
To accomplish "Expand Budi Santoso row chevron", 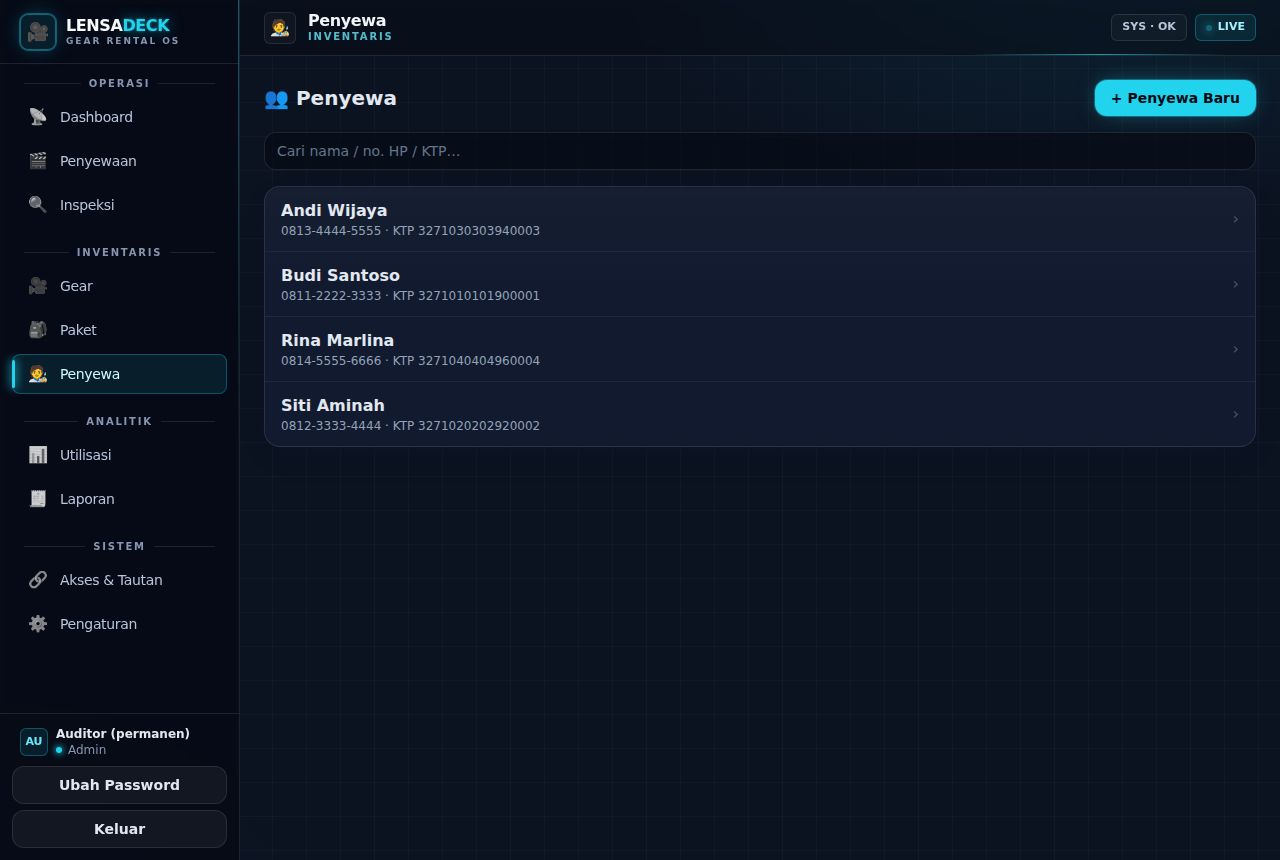I will coord(1235,284).
